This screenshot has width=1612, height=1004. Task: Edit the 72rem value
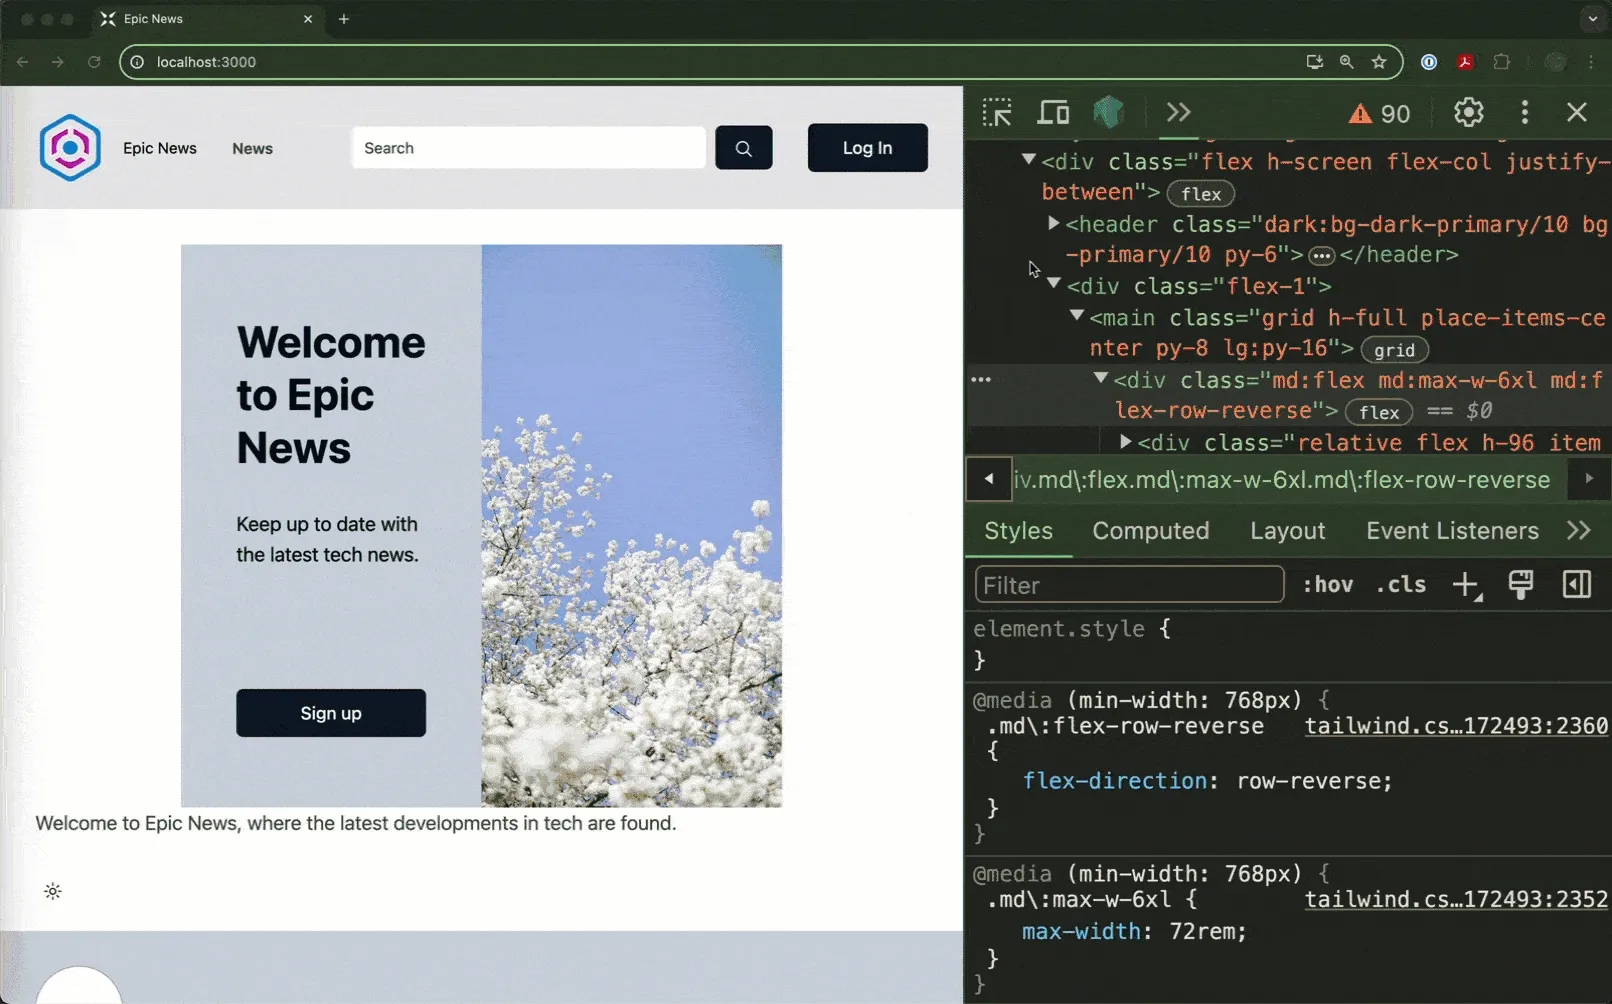1202,932
